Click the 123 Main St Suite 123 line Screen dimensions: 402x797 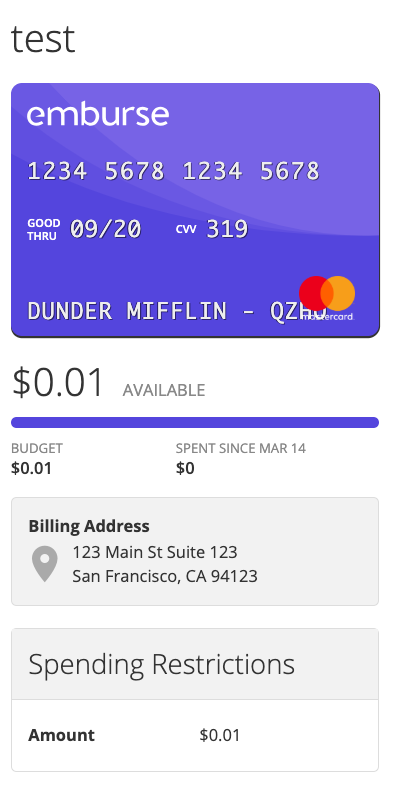(x=155, y=552)
